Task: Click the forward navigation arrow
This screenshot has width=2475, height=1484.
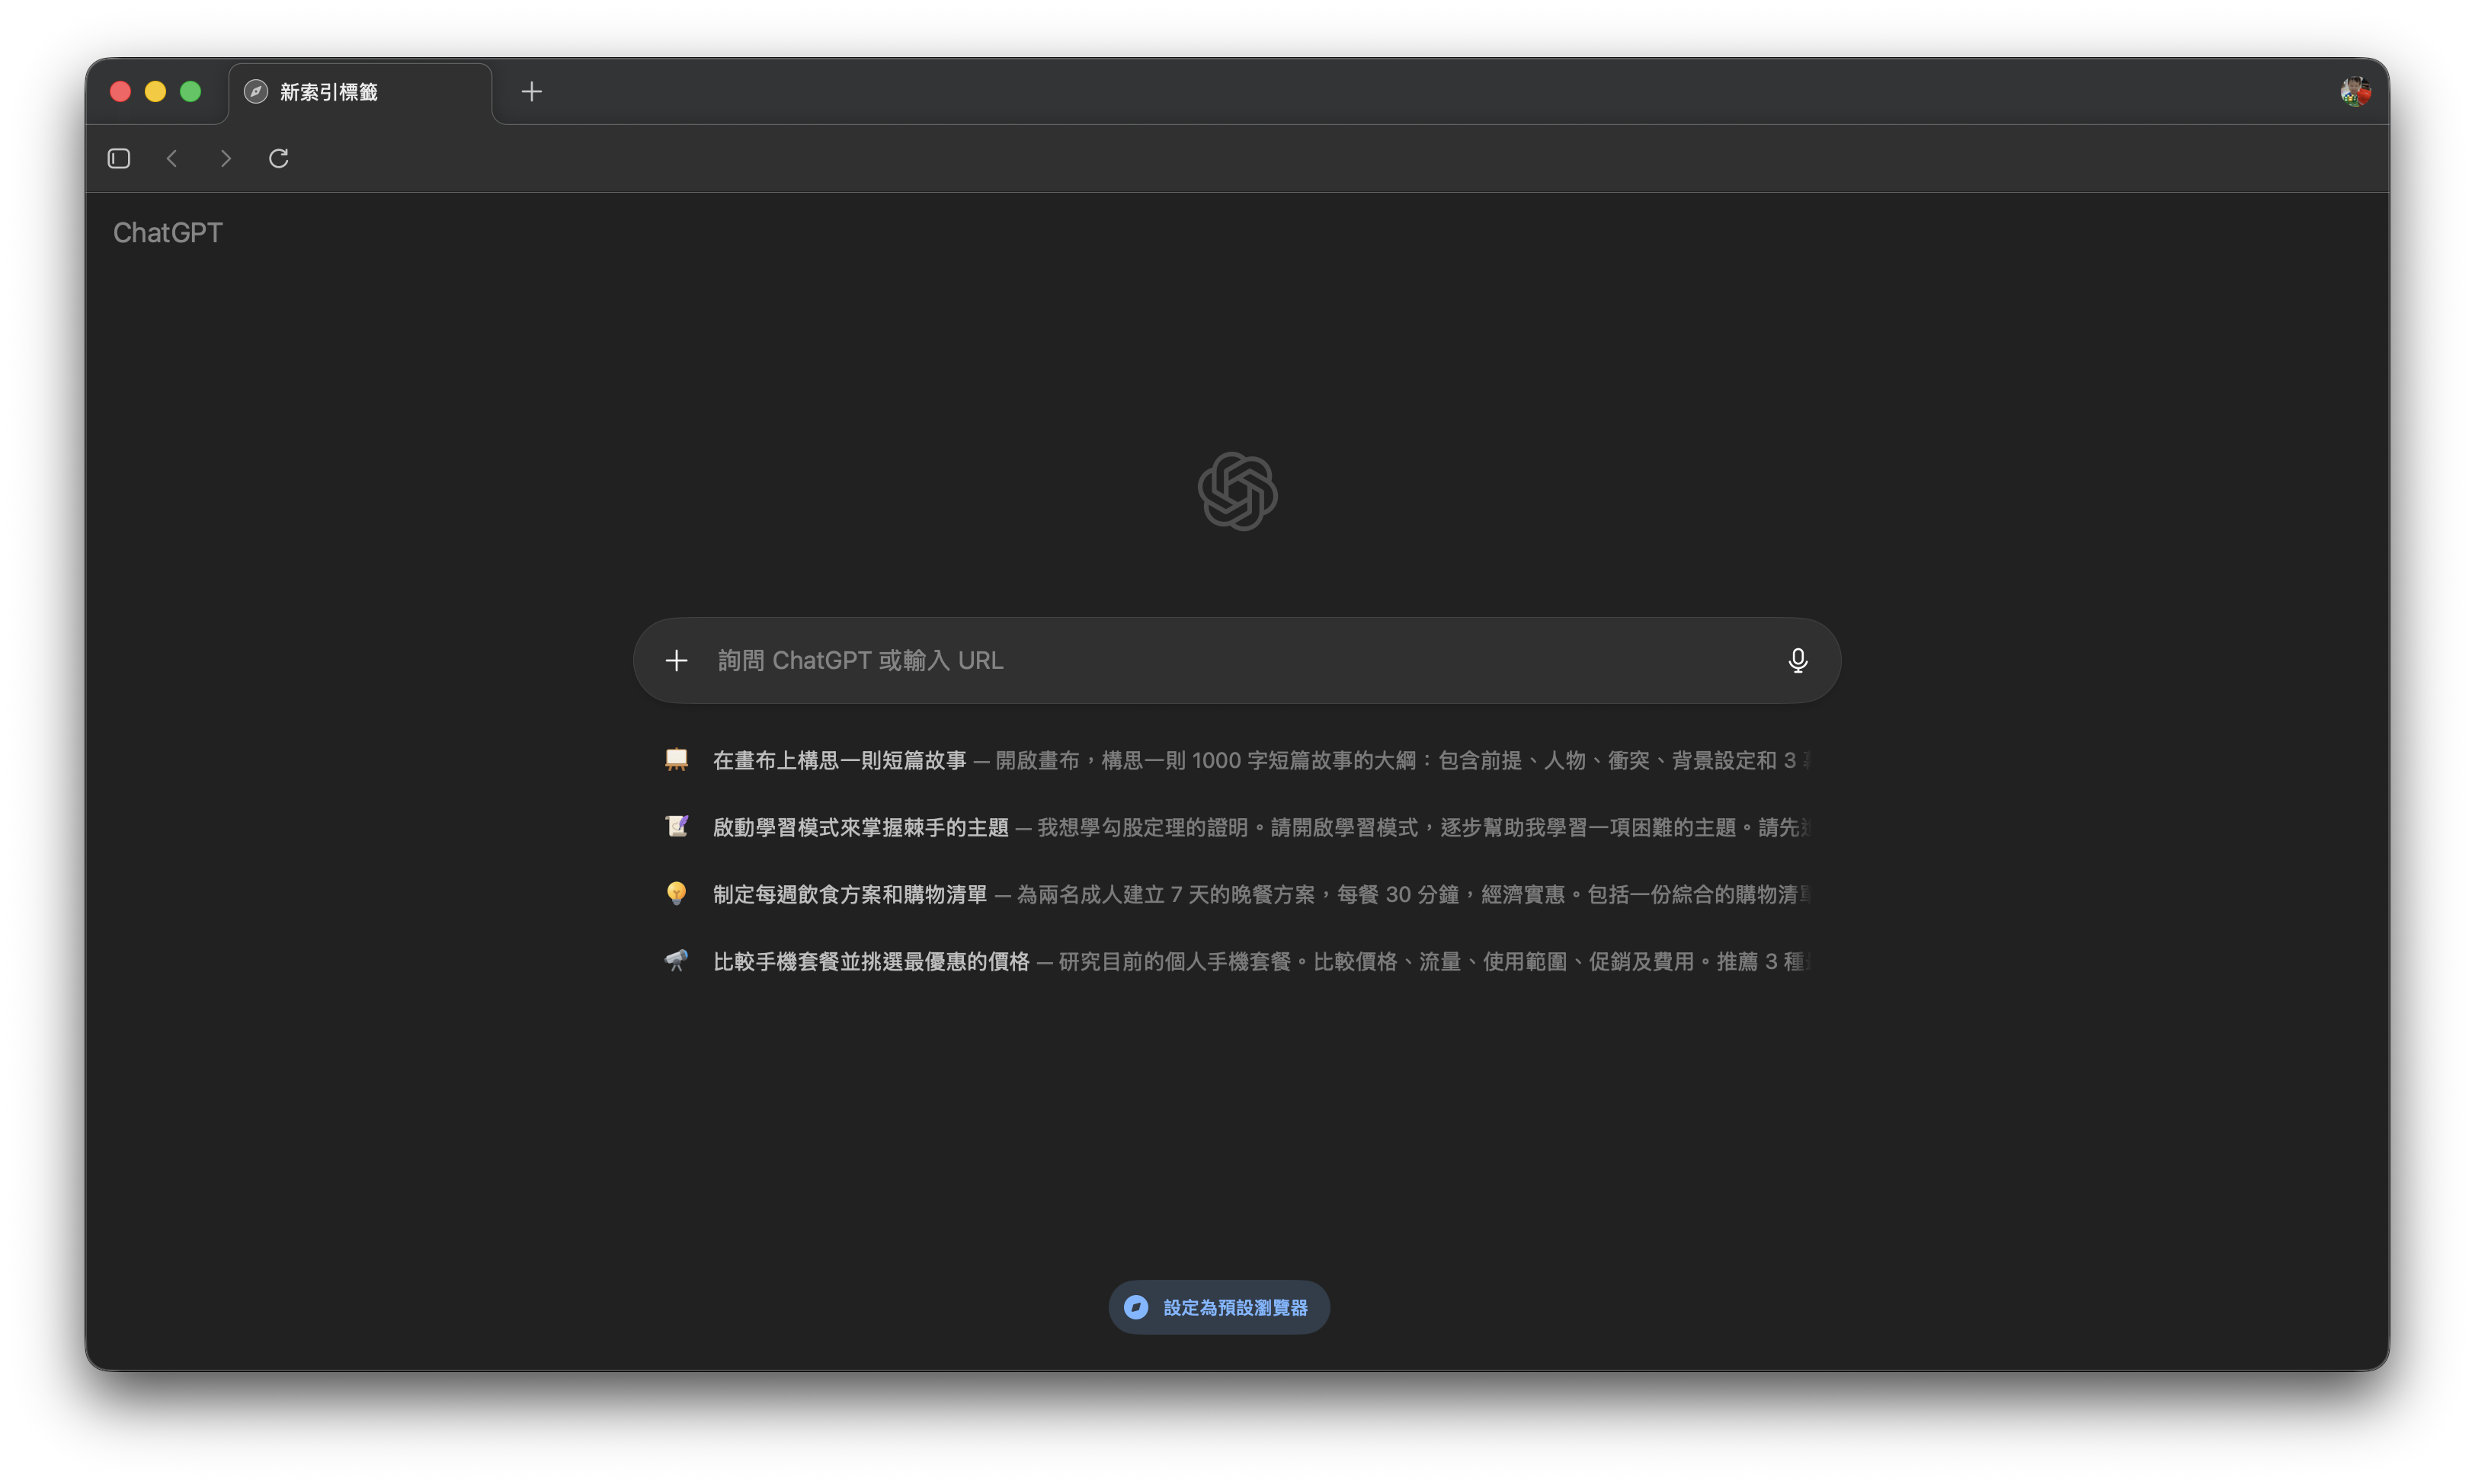Action: point(226,158)
